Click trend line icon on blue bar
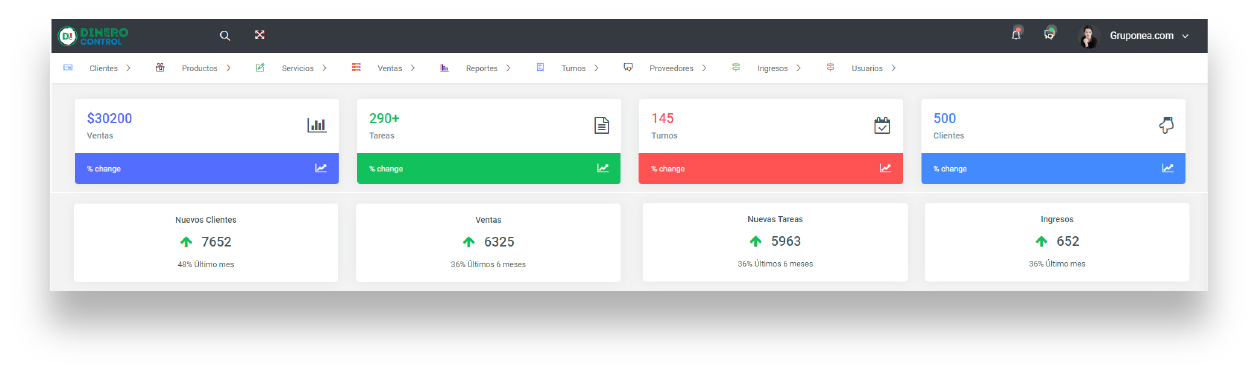 point(1168,168)
